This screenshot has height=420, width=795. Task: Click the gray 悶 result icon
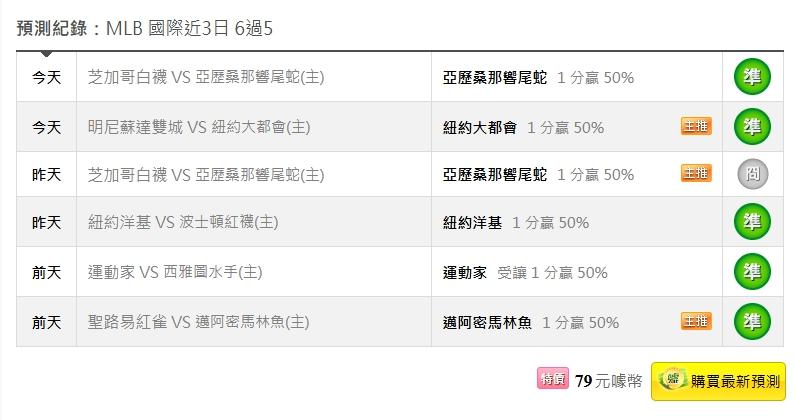tap(752, 174)
